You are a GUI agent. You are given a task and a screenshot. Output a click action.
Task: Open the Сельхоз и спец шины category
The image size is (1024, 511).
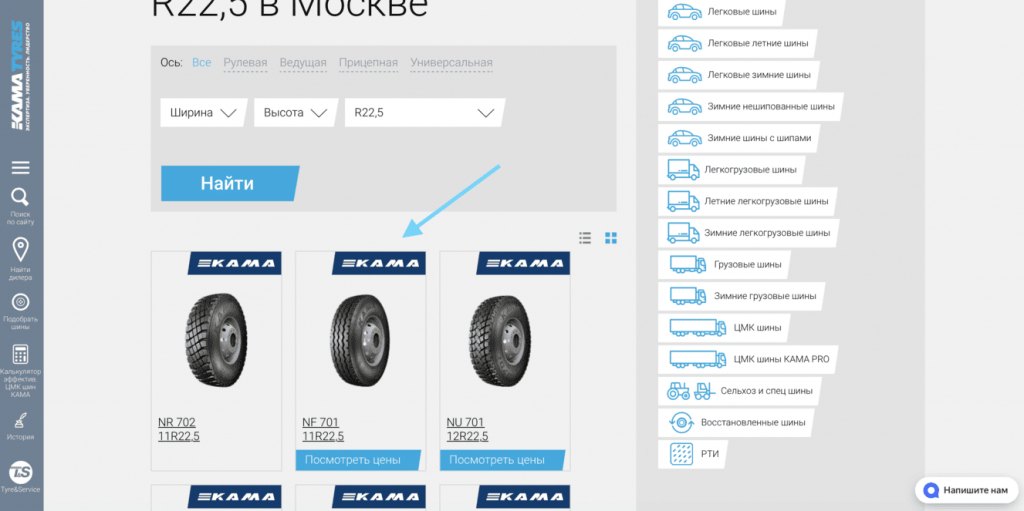click(740, 391)
